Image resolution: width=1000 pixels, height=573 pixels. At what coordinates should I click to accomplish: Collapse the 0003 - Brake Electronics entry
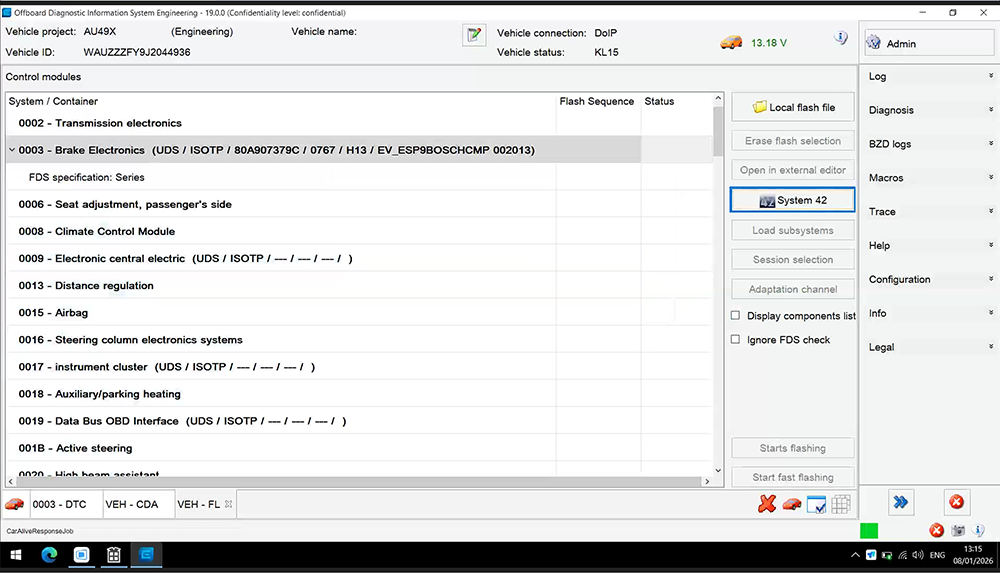(x=11, y=150)
